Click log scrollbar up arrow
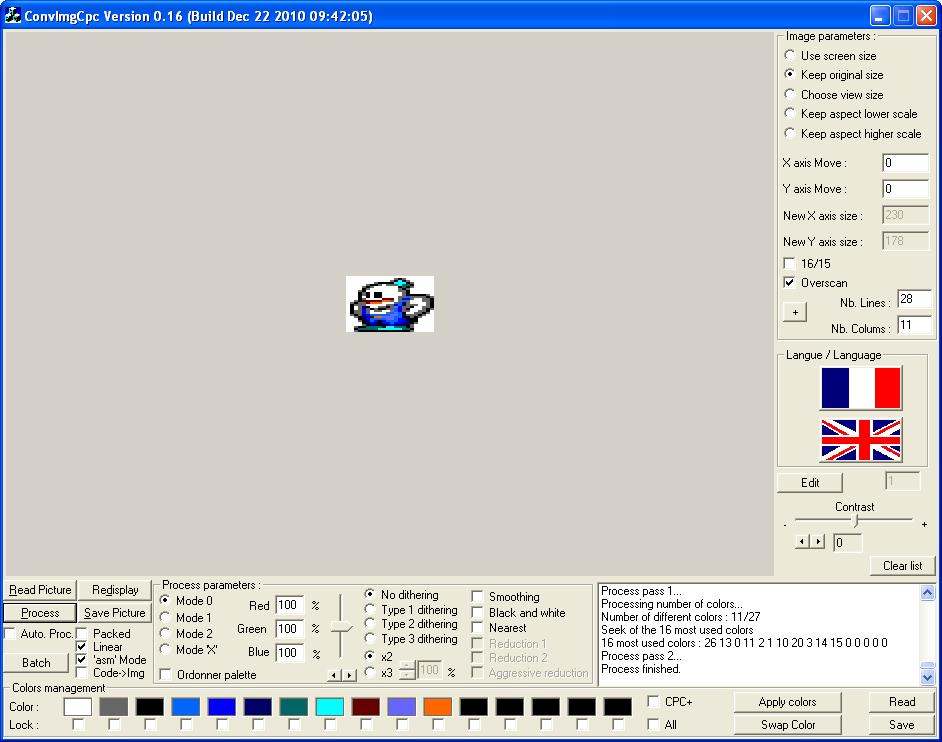 tap(927, 592)
